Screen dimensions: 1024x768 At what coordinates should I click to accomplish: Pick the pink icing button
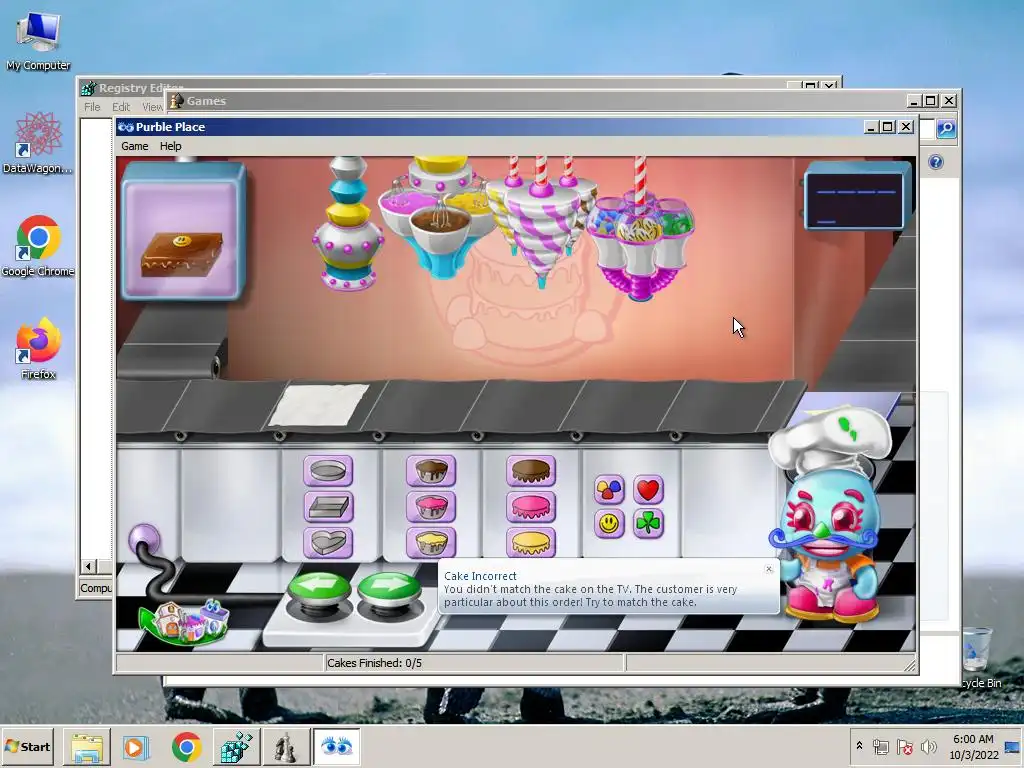531,506
